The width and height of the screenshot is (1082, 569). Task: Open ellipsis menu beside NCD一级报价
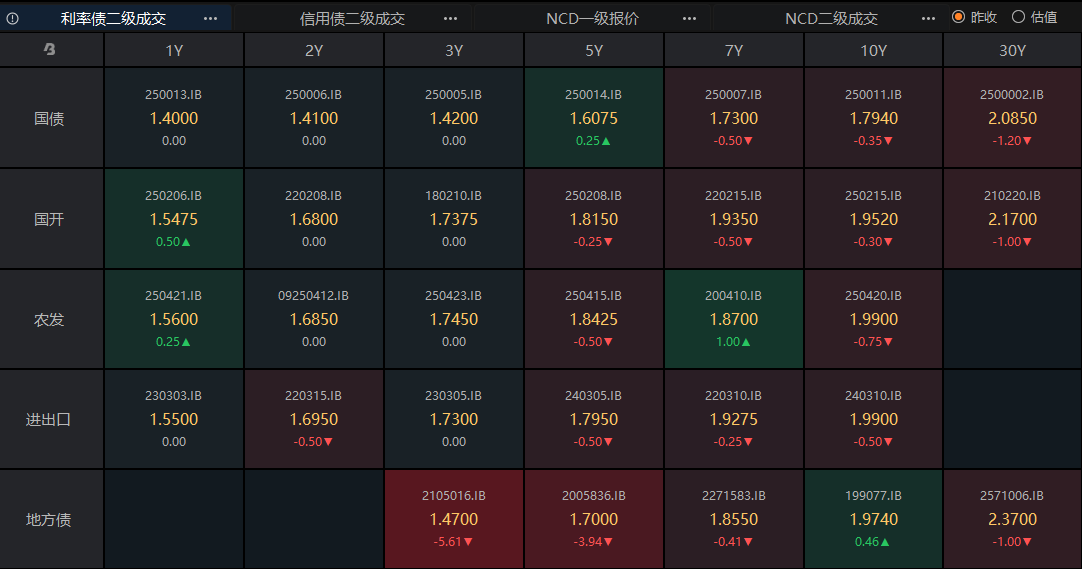(x=689, y=19)
